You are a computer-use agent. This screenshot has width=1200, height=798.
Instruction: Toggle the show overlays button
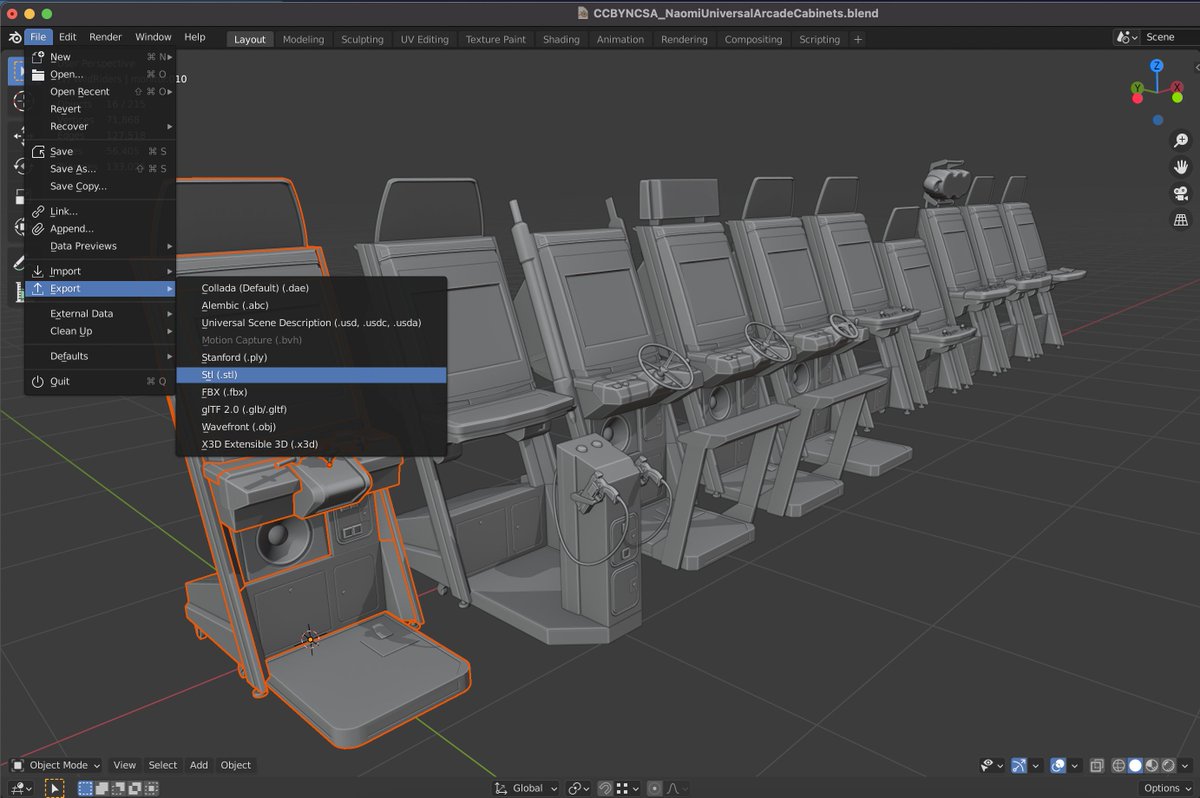click(x=1058, y=765)
